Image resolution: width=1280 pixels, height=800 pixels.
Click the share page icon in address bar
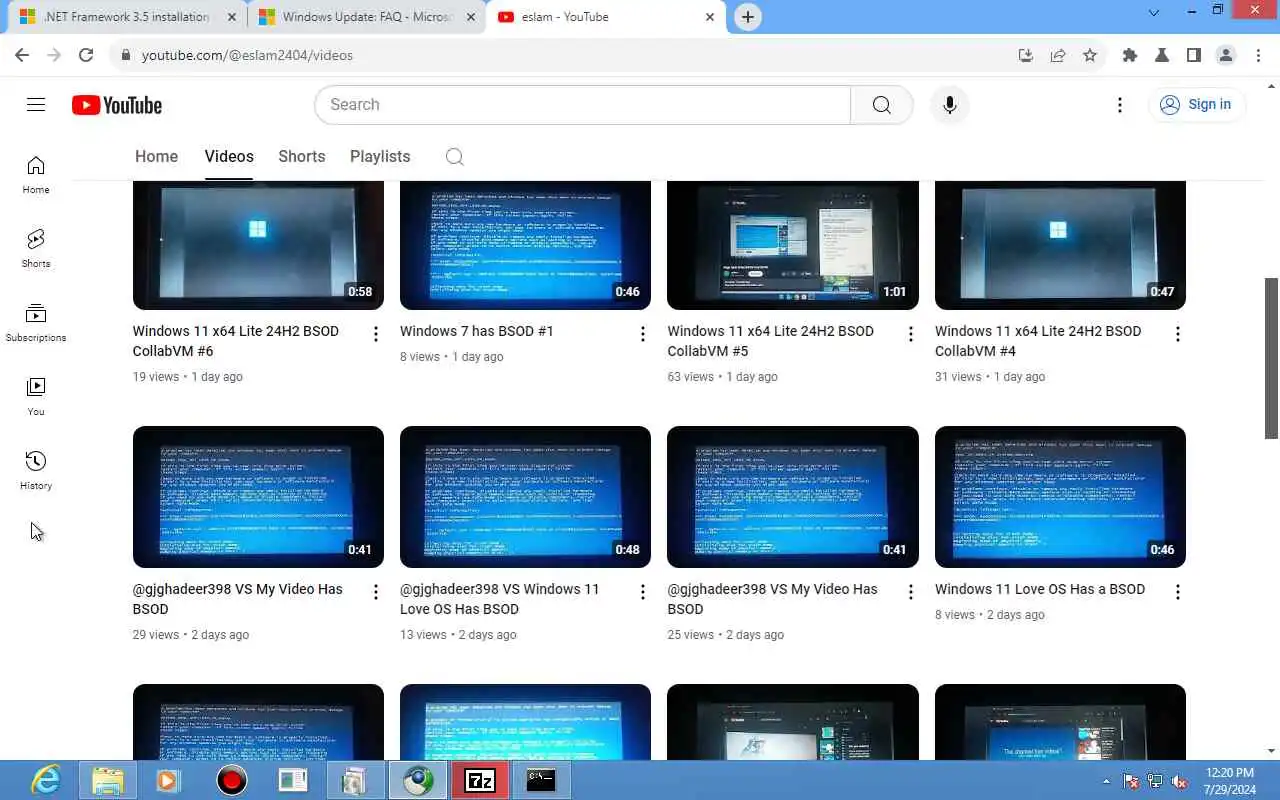click(1058, 55)
